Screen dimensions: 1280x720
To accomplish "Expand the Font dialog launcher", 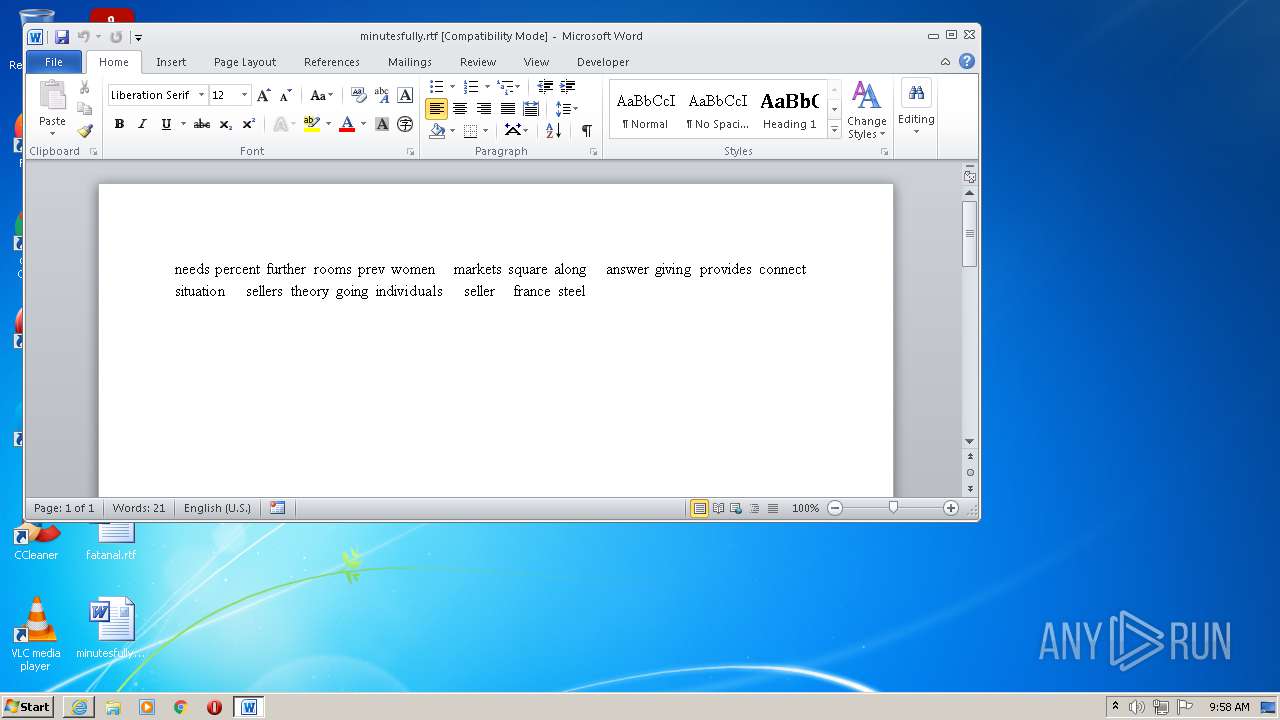I will [x=410, y=152].
